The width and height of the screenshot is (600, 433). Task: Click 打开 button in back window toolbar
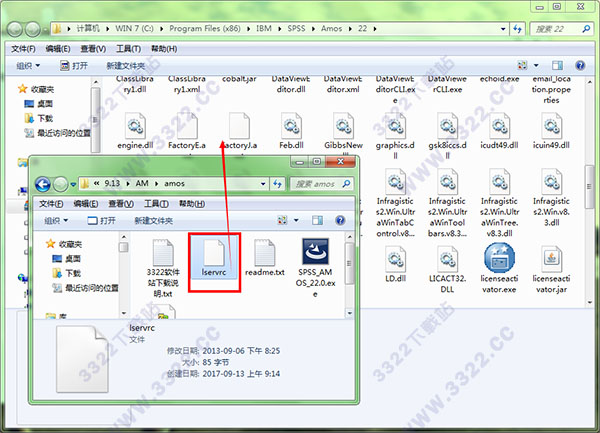click(73, 65)
